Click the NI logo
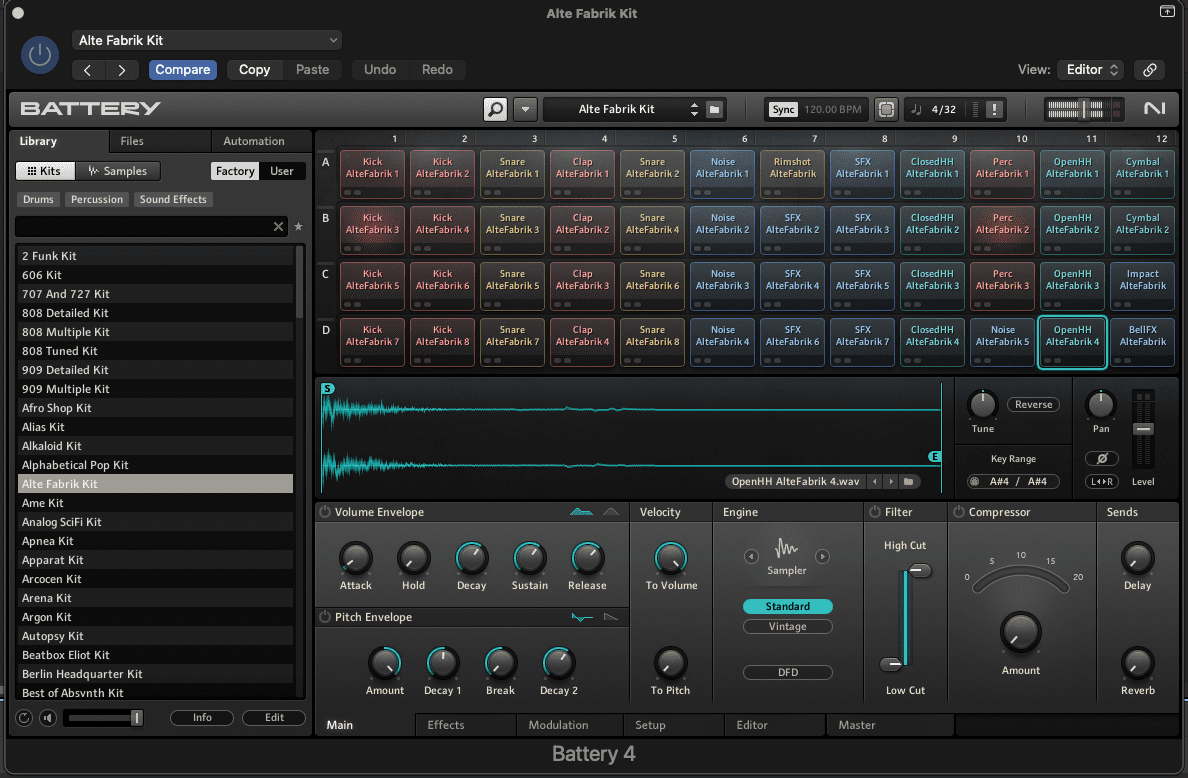Image resolution: width=1188 pixels, height=778 pixels. pos(1154,109)
